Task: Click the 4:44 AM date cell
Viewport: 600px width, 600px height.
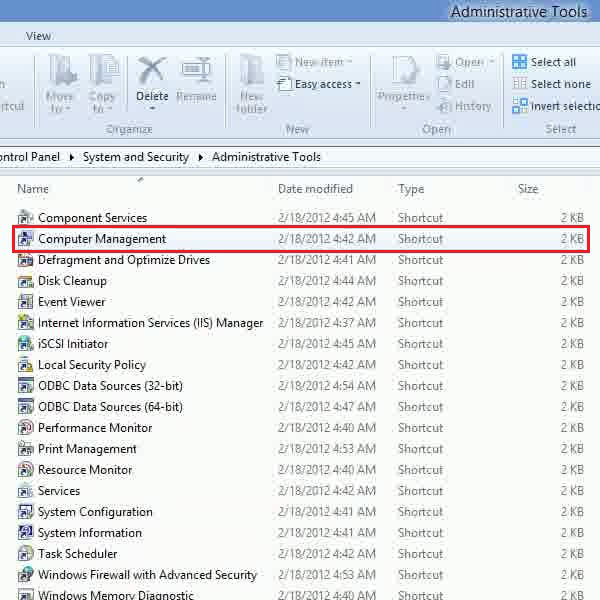Action: point(327,281)
